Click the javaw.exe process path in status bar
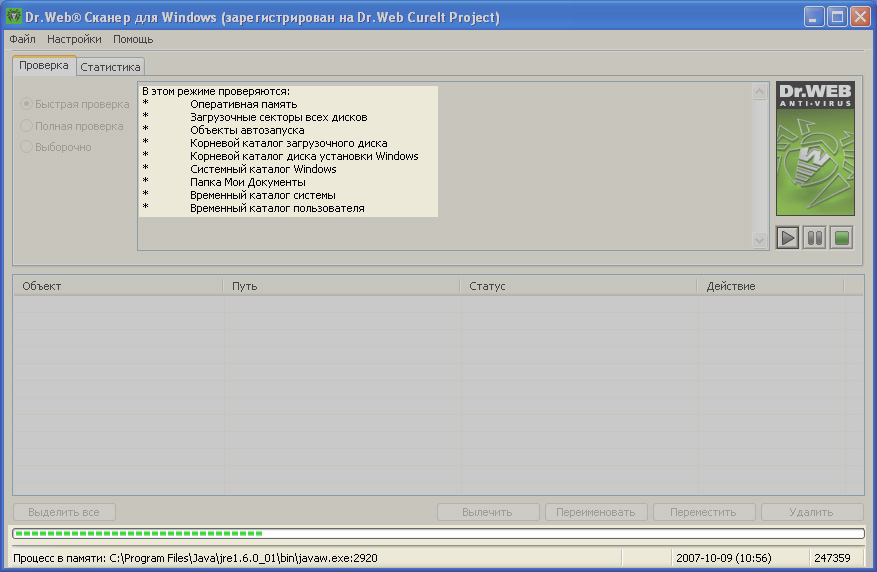Screen dimensions: 877x572 pos(243,558)
